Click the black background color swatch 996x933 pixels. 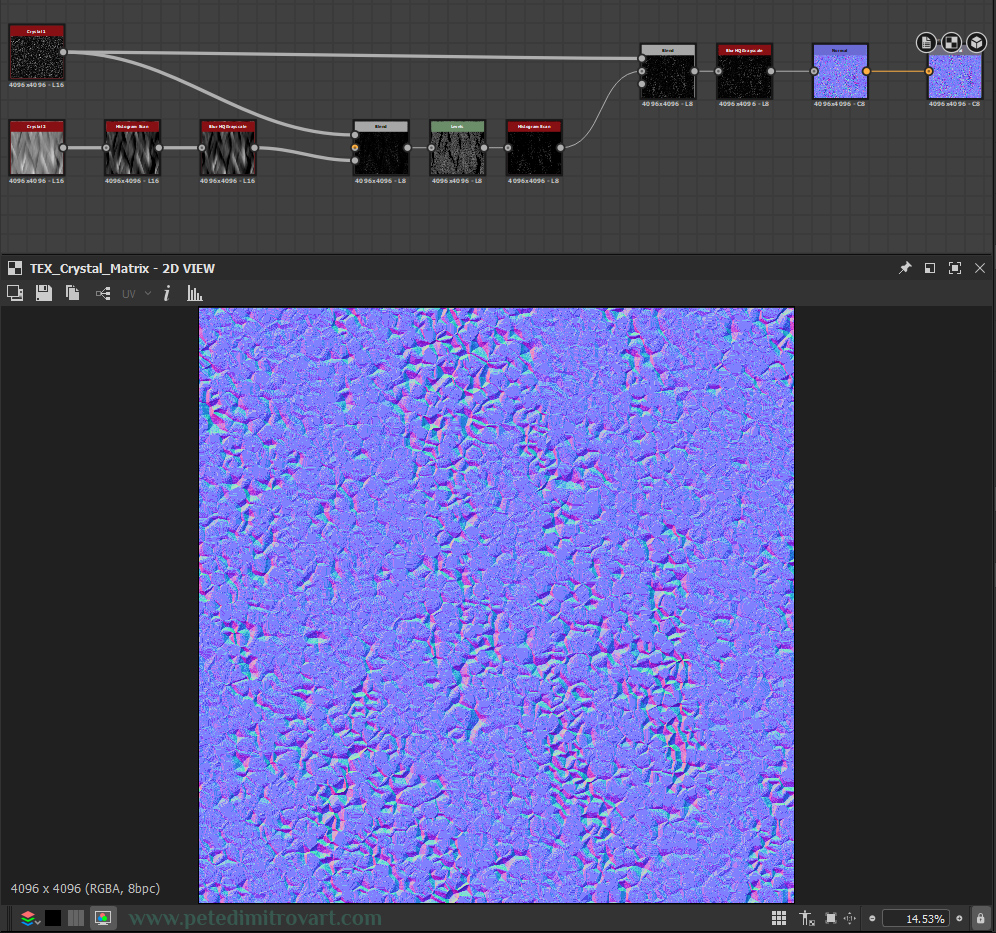[53, 918]
